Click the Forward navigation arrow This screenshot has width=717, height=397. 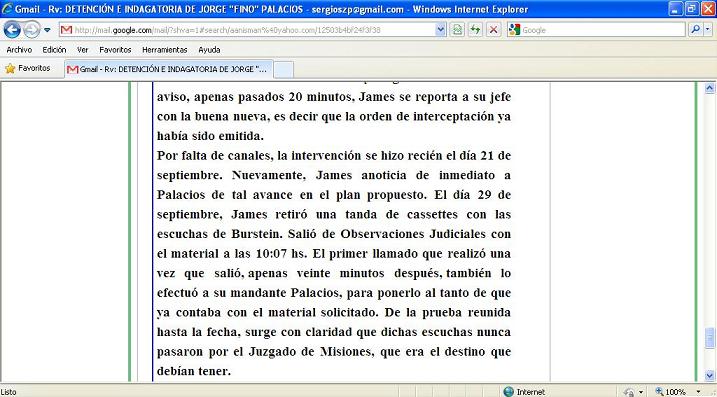point(31,30)
